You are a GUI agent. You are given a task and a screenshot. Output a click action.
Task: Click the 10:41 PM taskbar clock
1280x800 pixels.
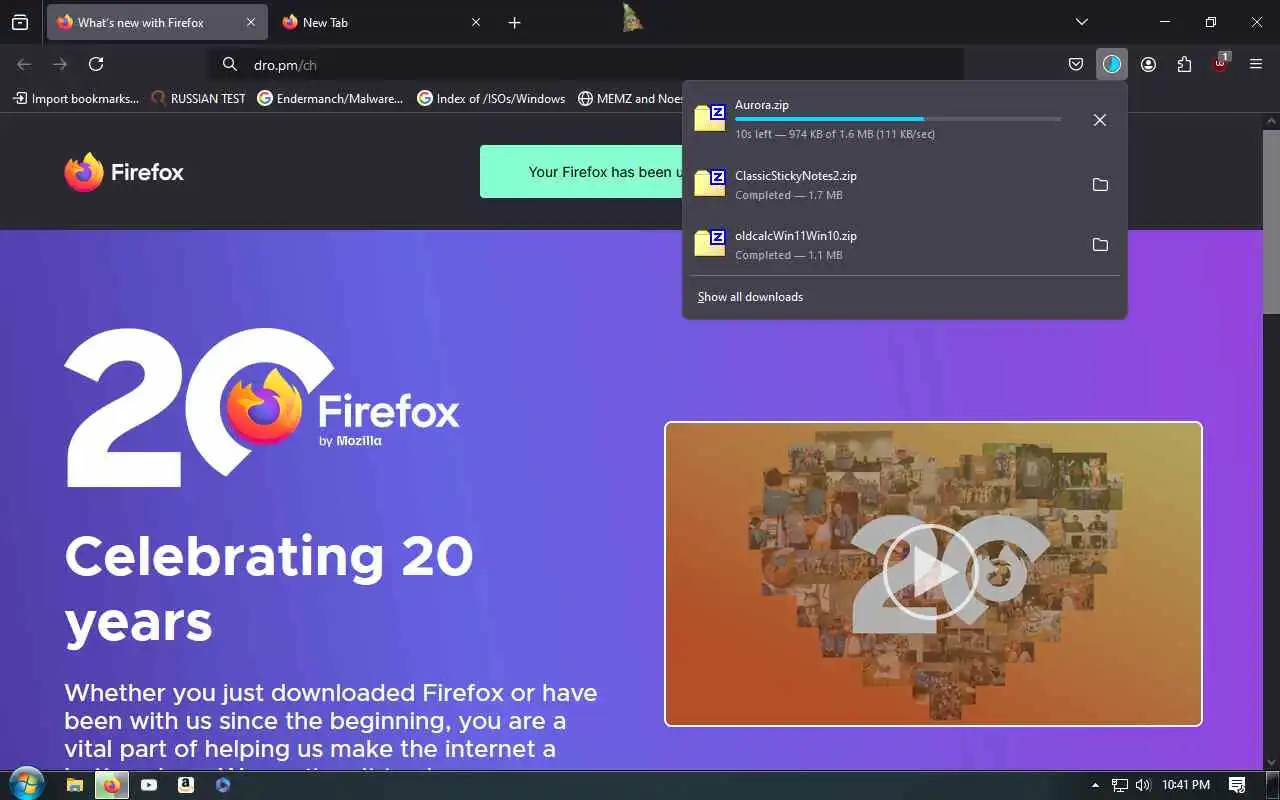(1186, 785)
